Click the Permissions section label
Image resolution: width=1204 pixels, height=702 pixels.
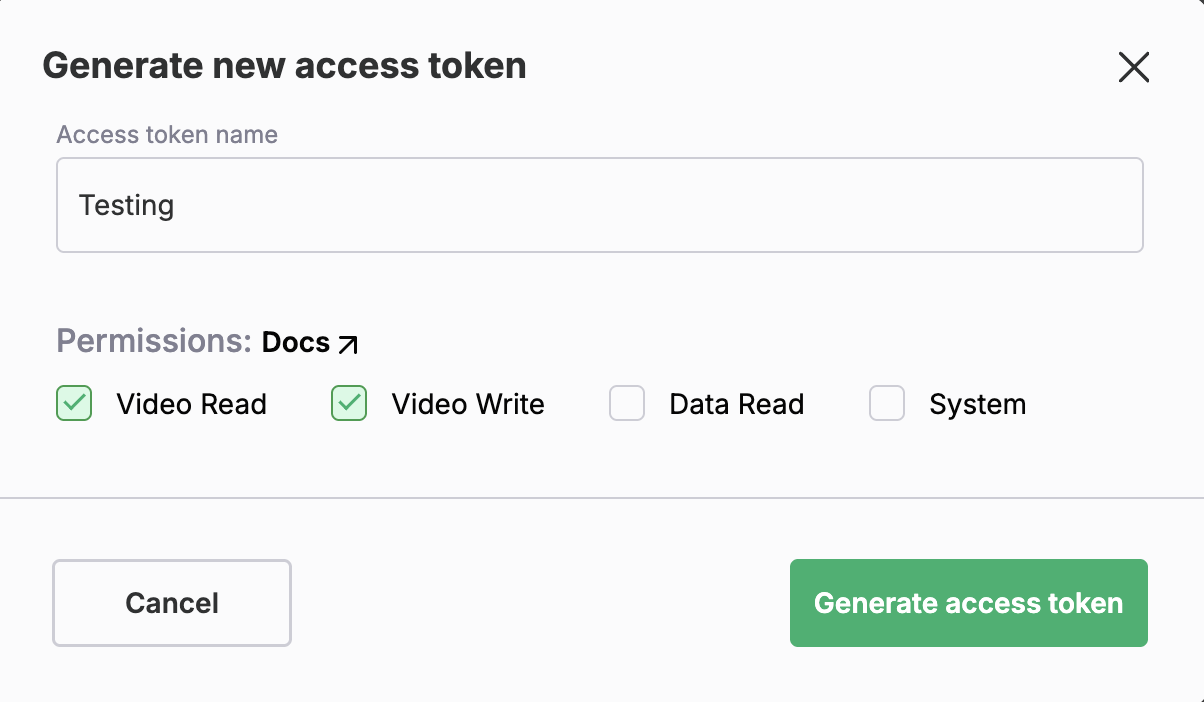152,341
